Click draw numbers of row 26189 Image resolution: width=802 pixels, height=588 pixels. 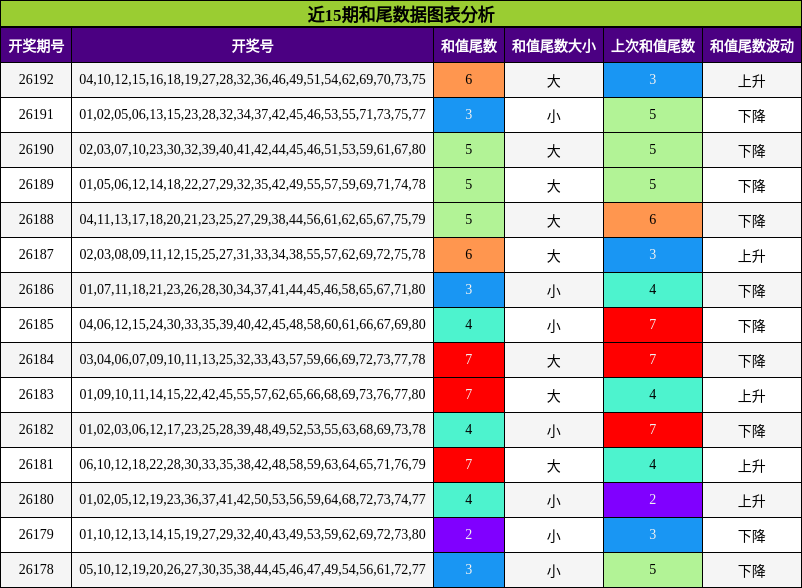[252, 184]
